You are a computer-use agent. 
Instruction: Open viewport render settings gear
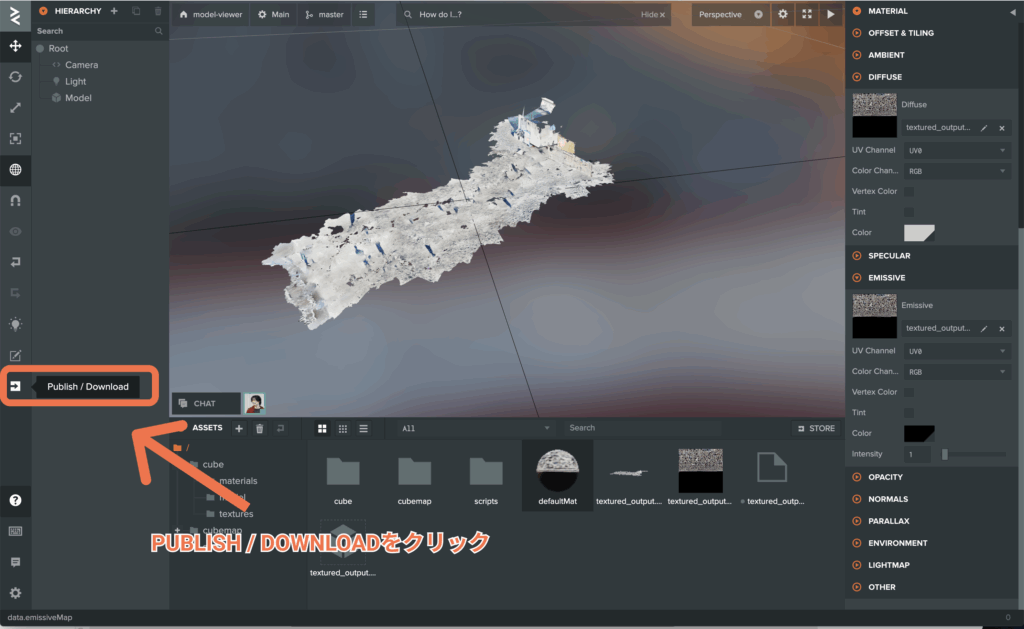(782, 14)
